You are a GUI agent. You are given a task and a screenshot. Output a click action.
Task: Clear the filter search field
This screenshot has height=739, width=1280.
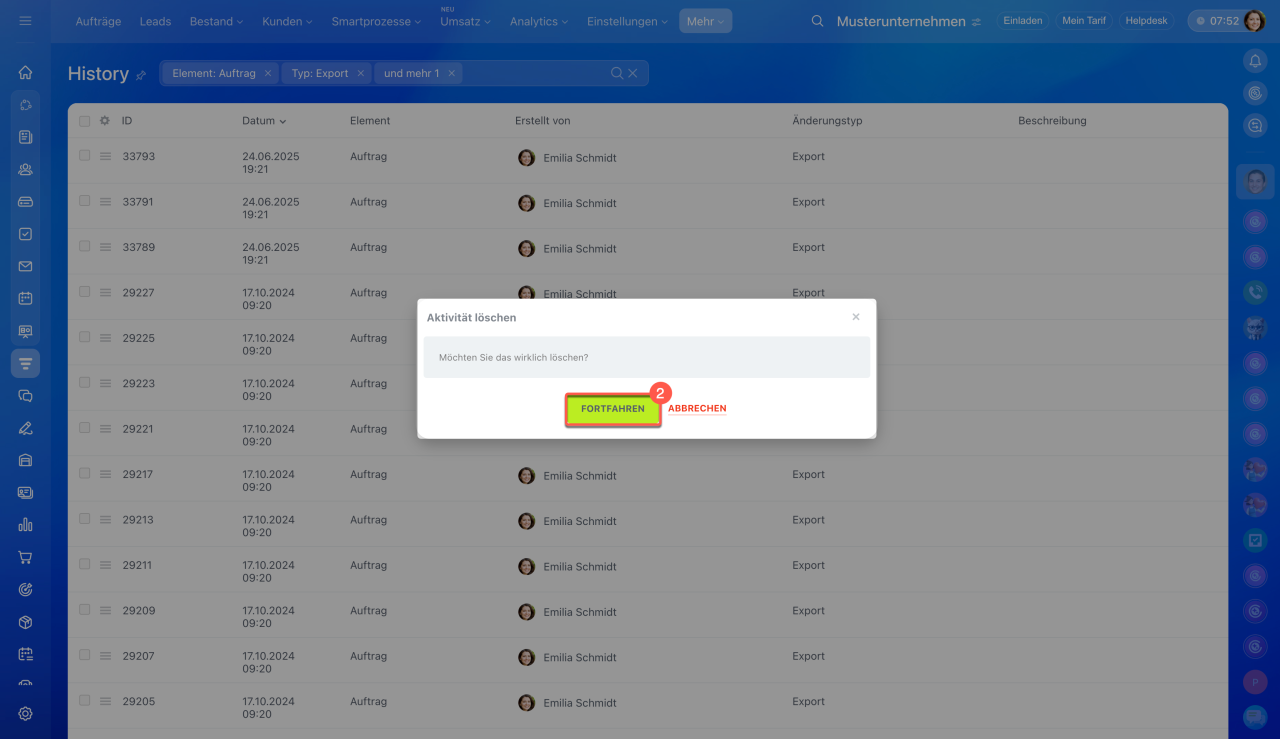pyautogui.click(x=633, y=73)
